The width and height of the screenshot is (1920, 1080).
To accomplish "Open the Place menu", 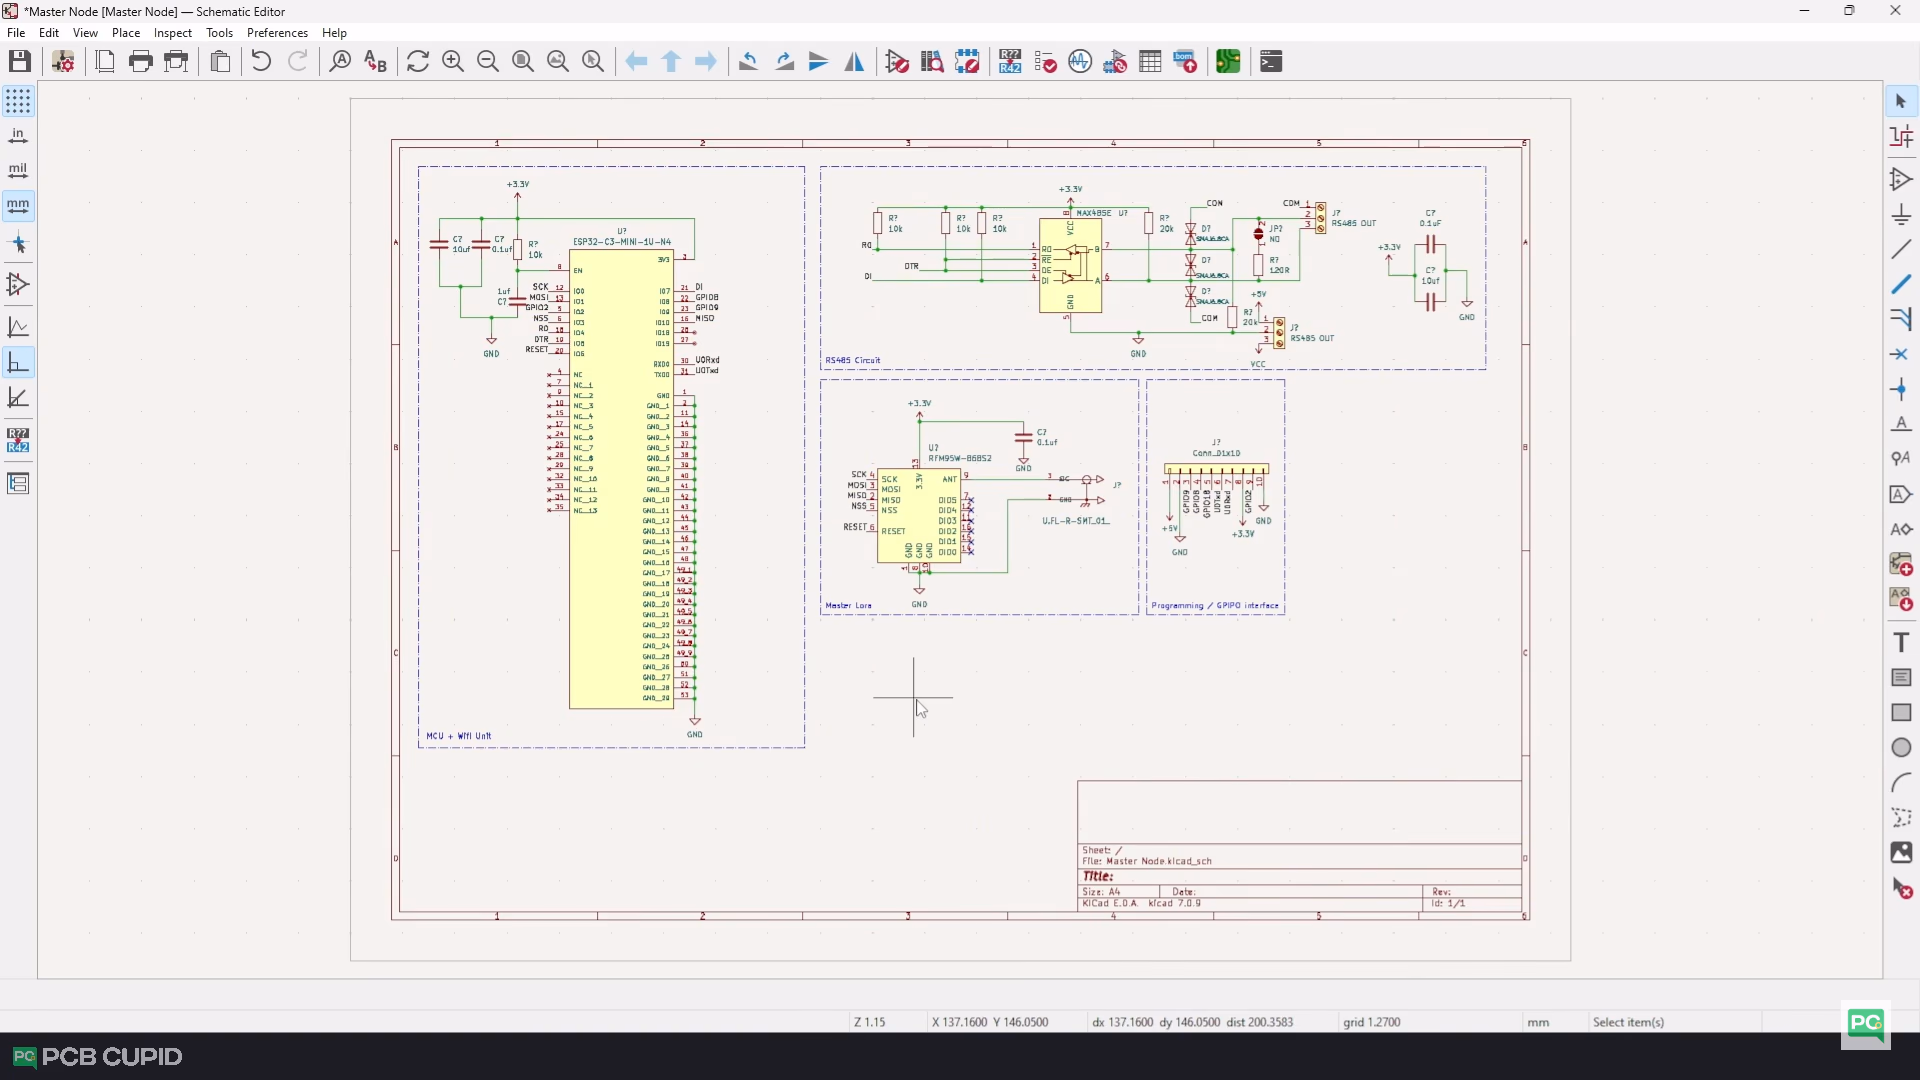I will [x=126, y=33].
